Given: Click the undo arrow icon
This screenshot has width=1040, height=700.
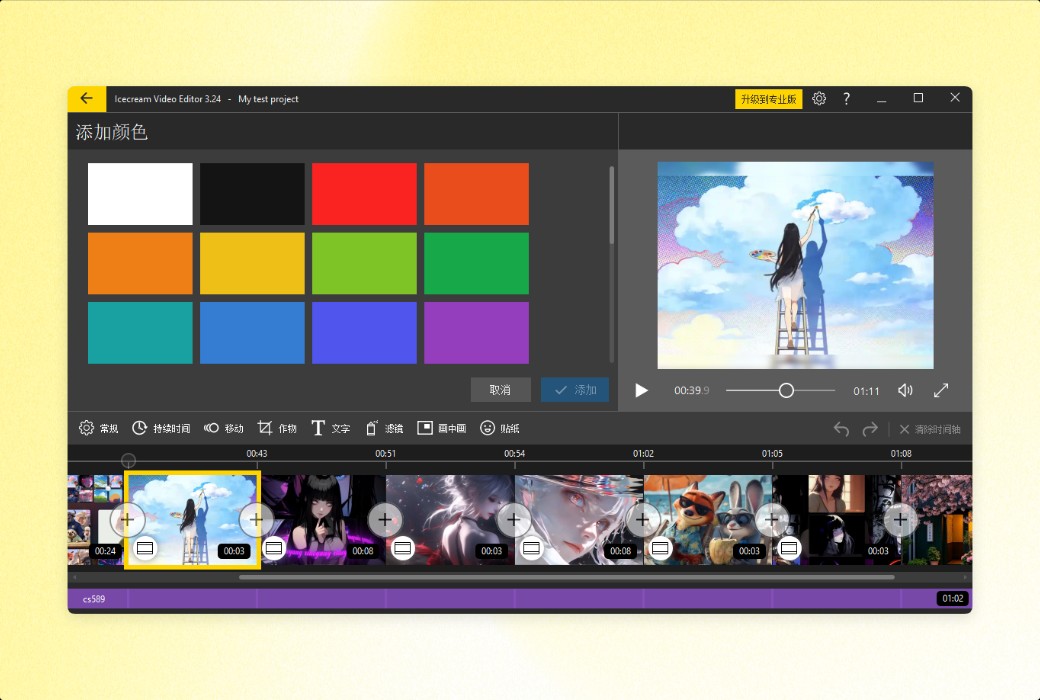Looking at the screenshot, I should point(841,428).
